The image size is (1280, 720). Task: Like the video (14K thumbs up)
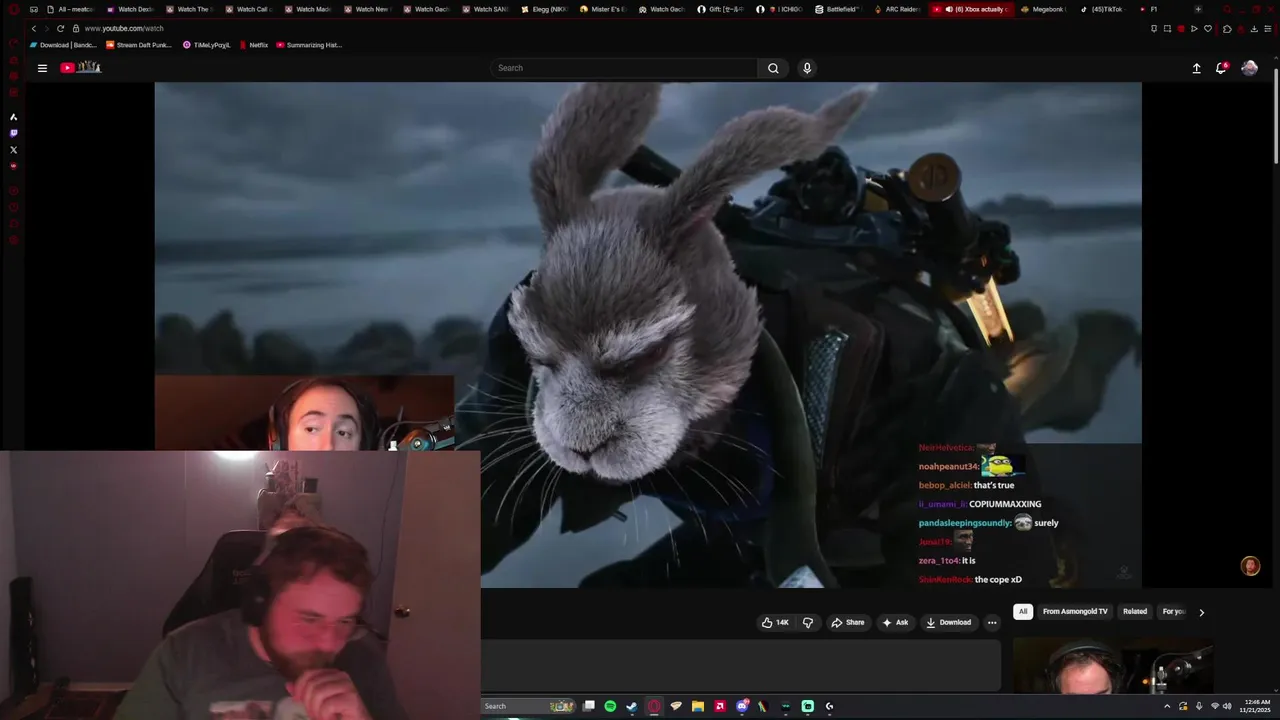coord(775,622)
